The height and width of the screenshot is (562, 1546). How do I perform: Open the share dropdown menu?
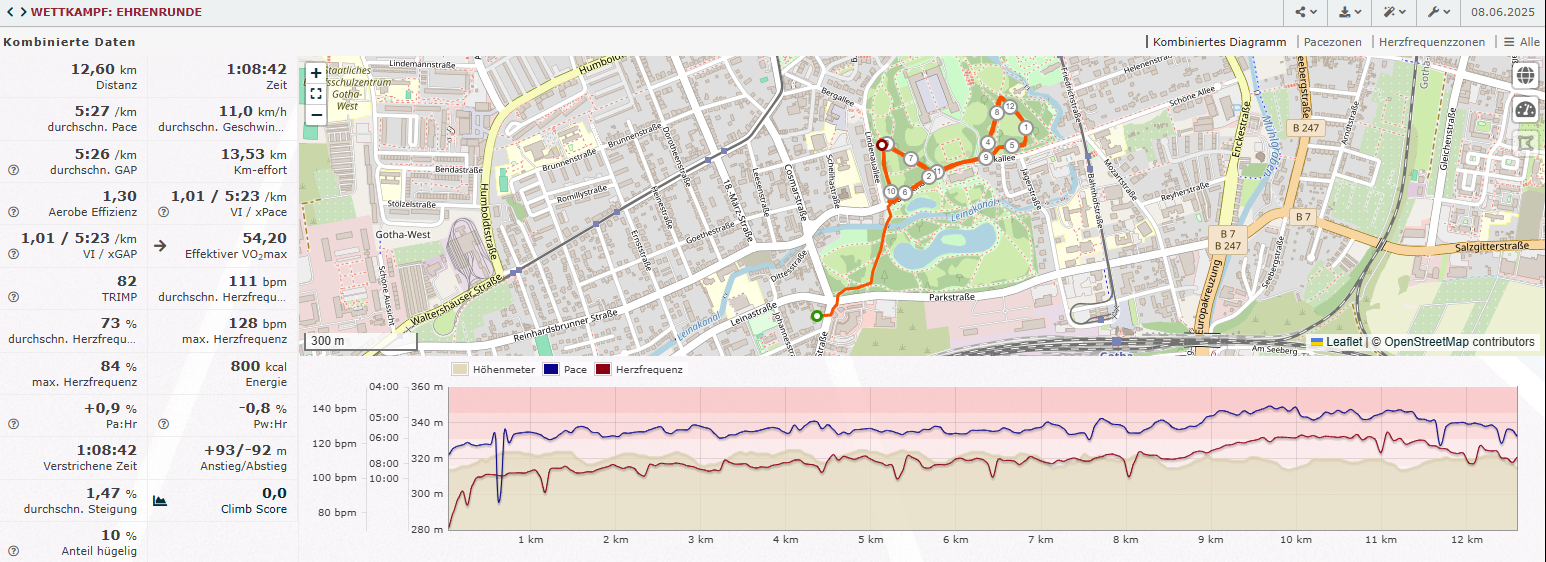tap(1306, 12)
